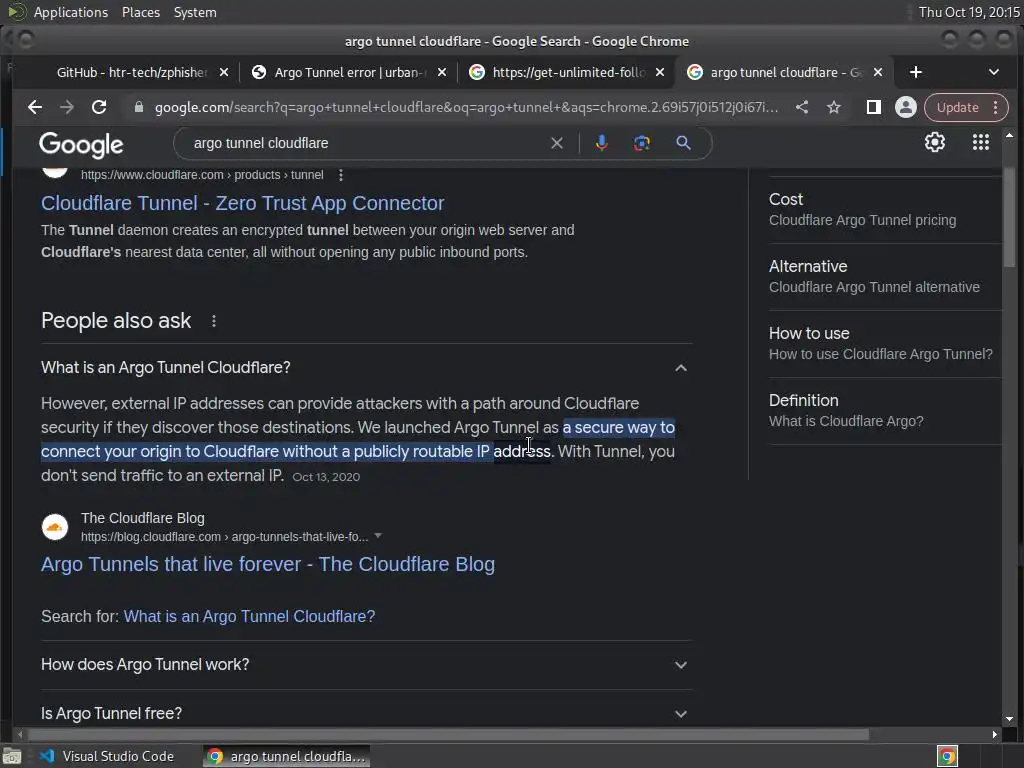This screenshot has height=768, width=1024.
Task: Open Chrome's three-dot menu beside Update
Action: 995,107
